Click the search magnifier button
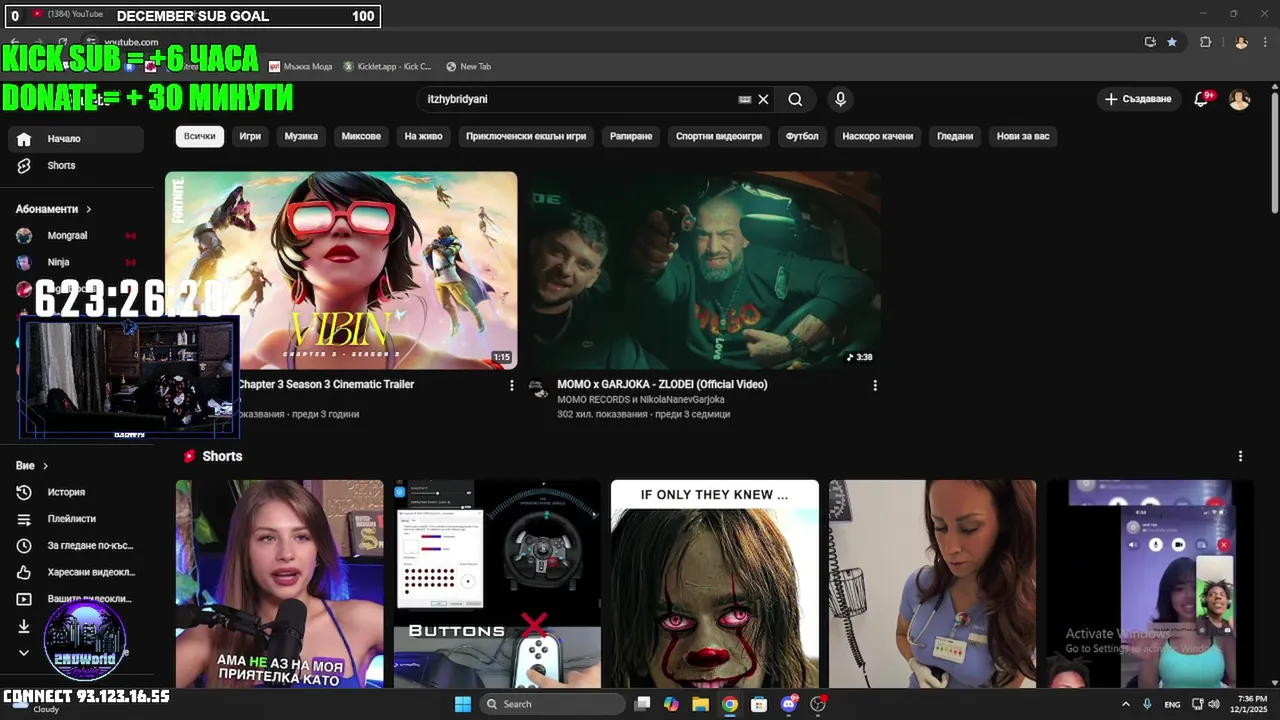Screen dimensions: 1280x720 click(x=795, y=99)
